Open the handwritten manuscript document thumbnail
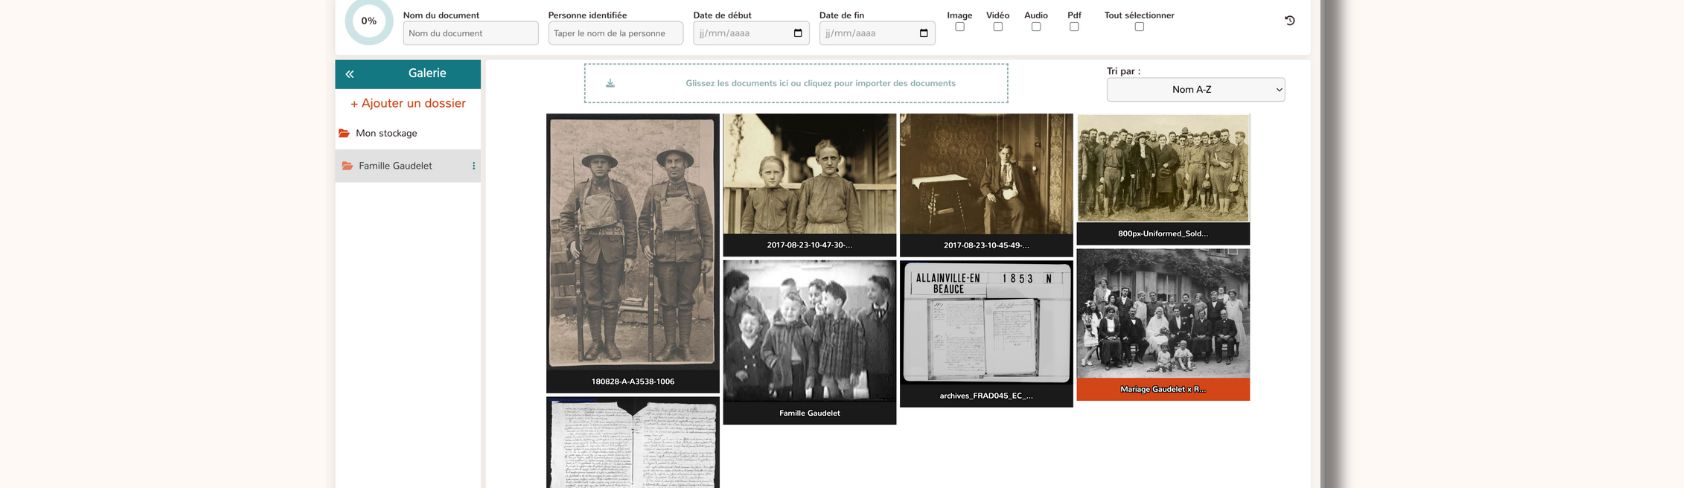The width and height of the screenshot is (1684, 488). click(633, 442)
